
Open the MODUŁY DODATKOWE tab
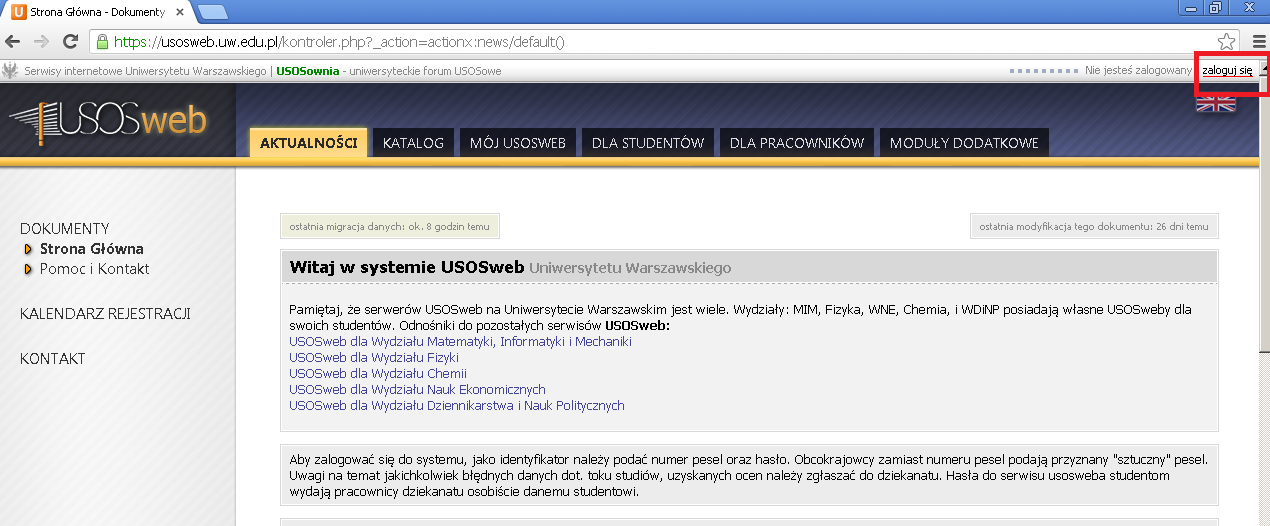pos(964,143)
